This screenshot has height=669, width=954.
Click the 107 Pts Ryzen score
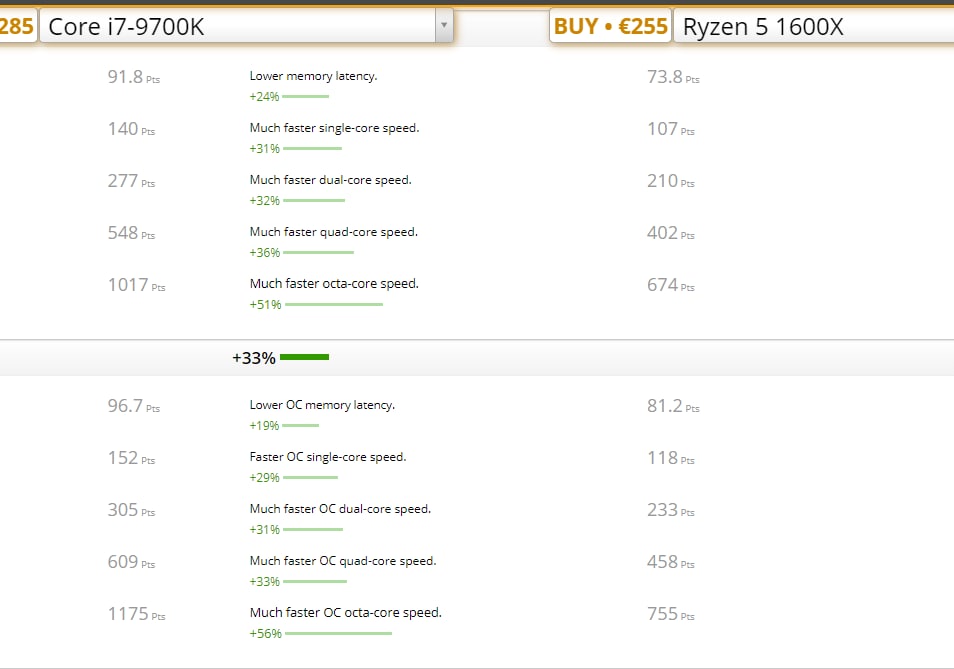pos(670,129)
